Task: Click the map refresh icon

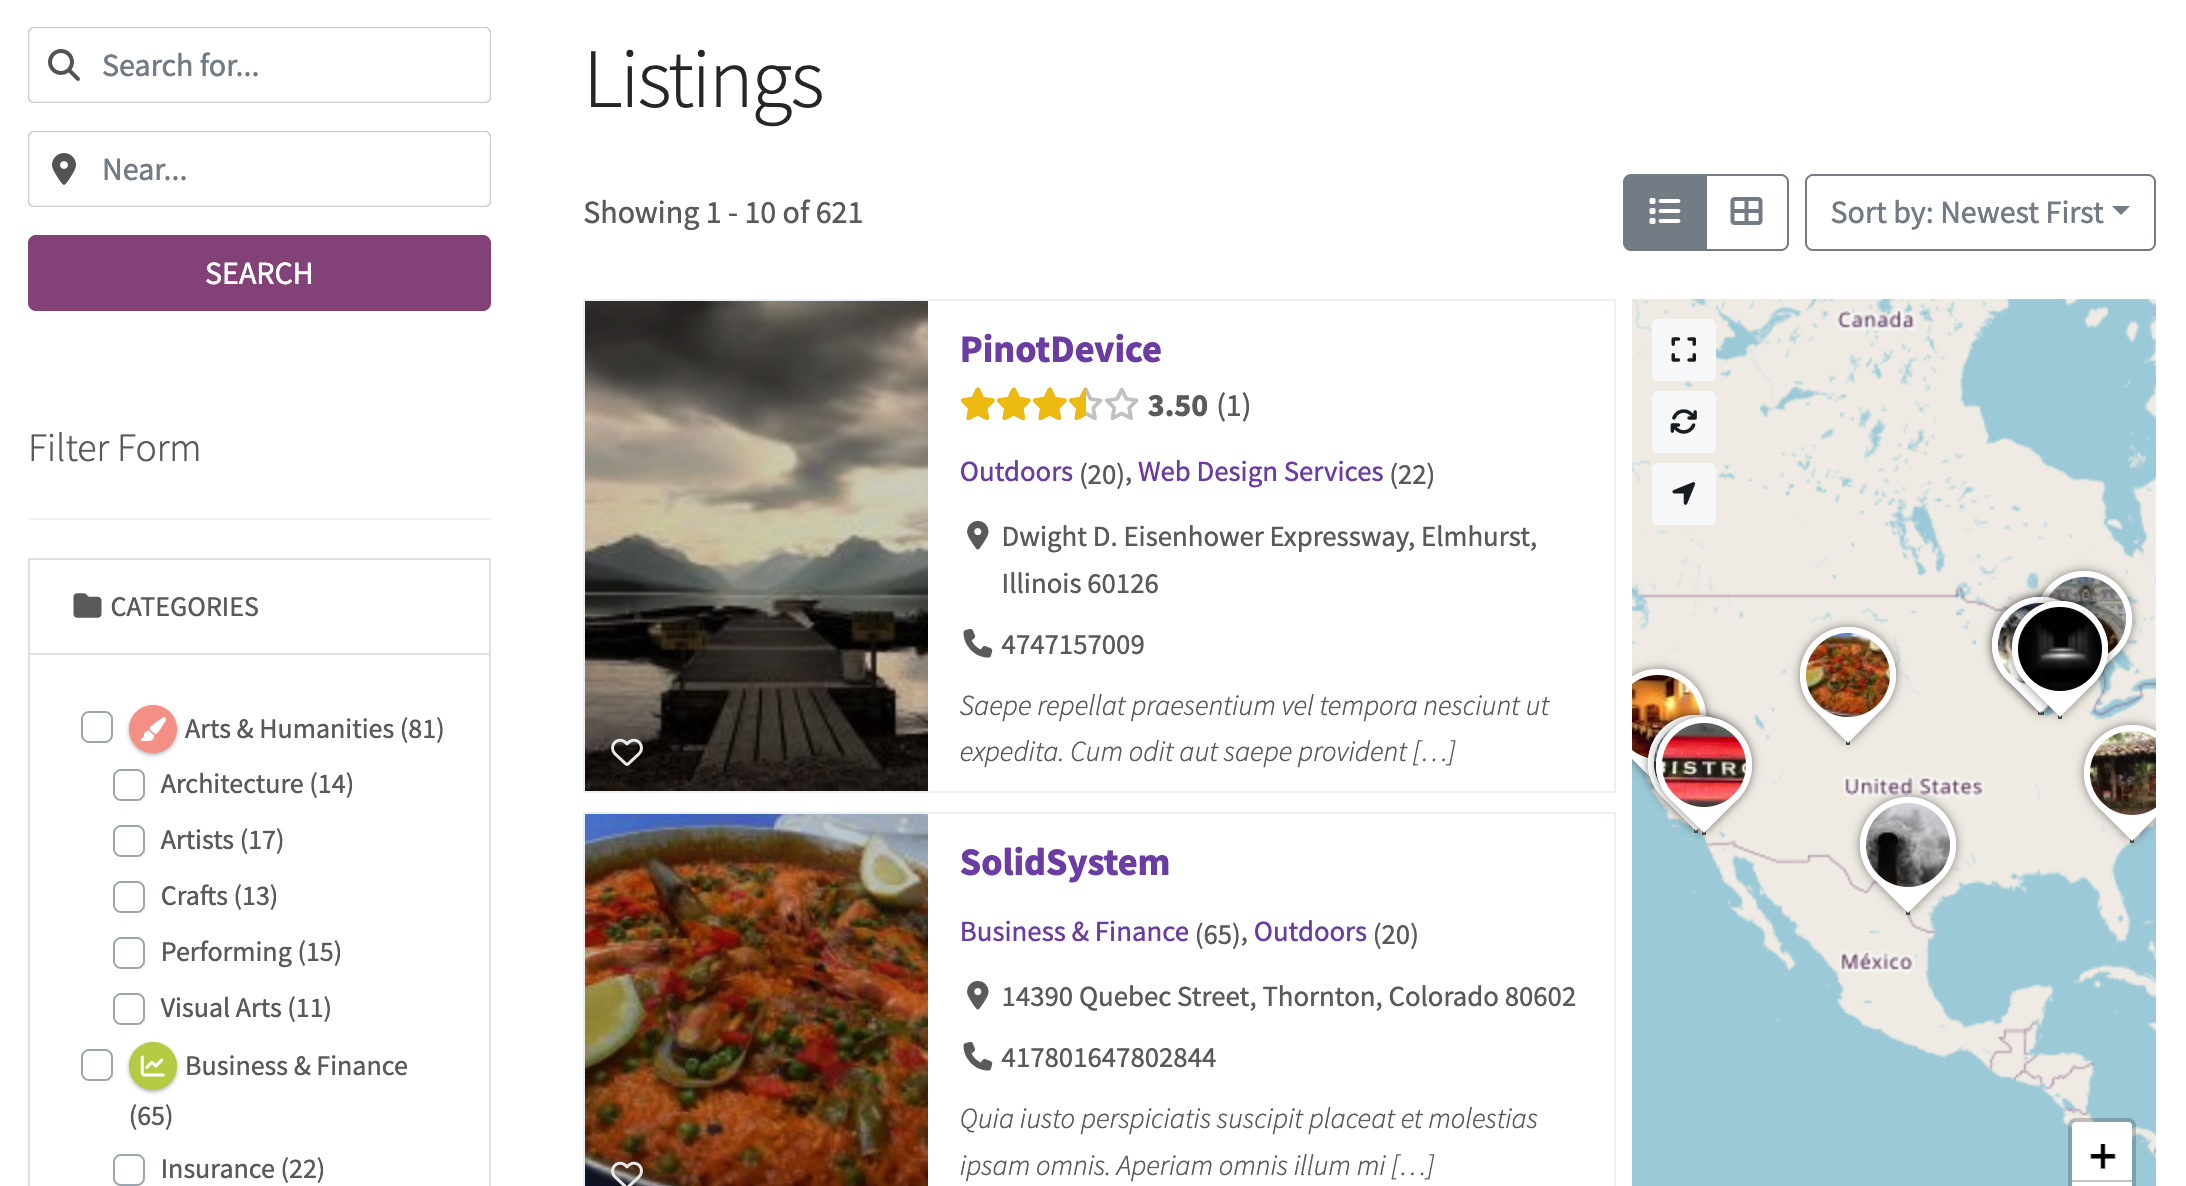Action: [x=1683, y=421]
